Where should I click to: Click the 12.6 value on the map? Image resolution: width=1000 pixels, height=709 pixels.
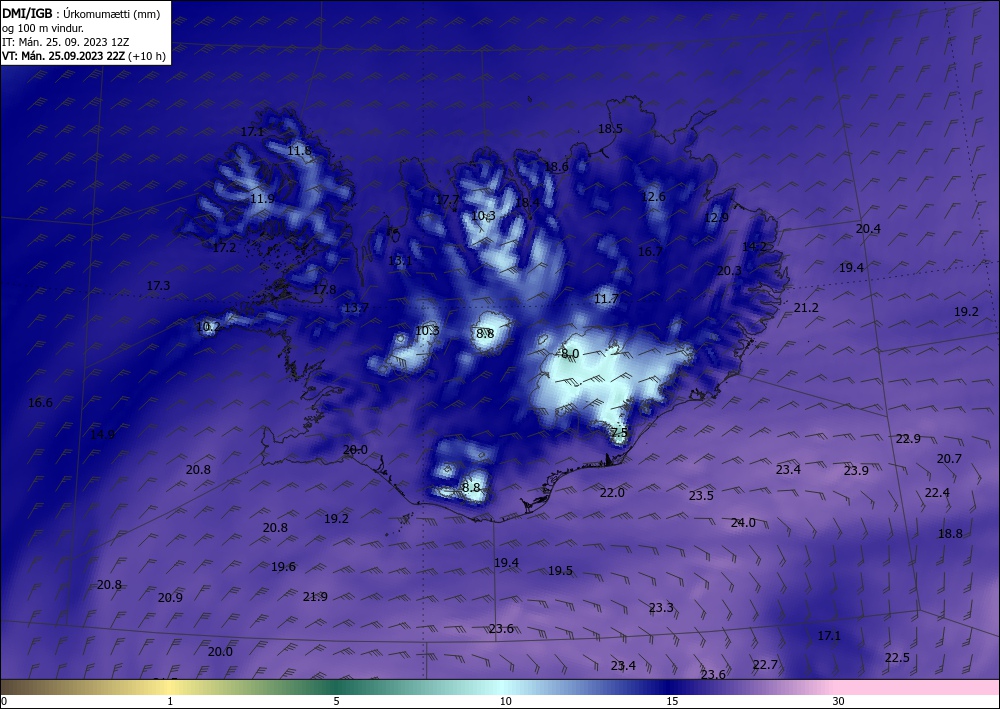click(653, 196)
